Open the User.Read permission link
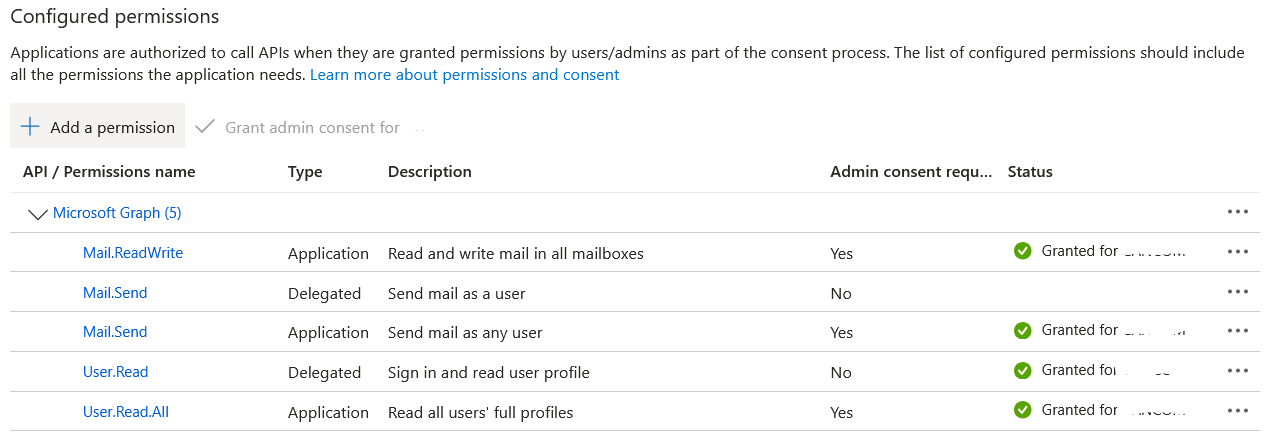This screenshot has height=433, width=1283. pos(115,372)
